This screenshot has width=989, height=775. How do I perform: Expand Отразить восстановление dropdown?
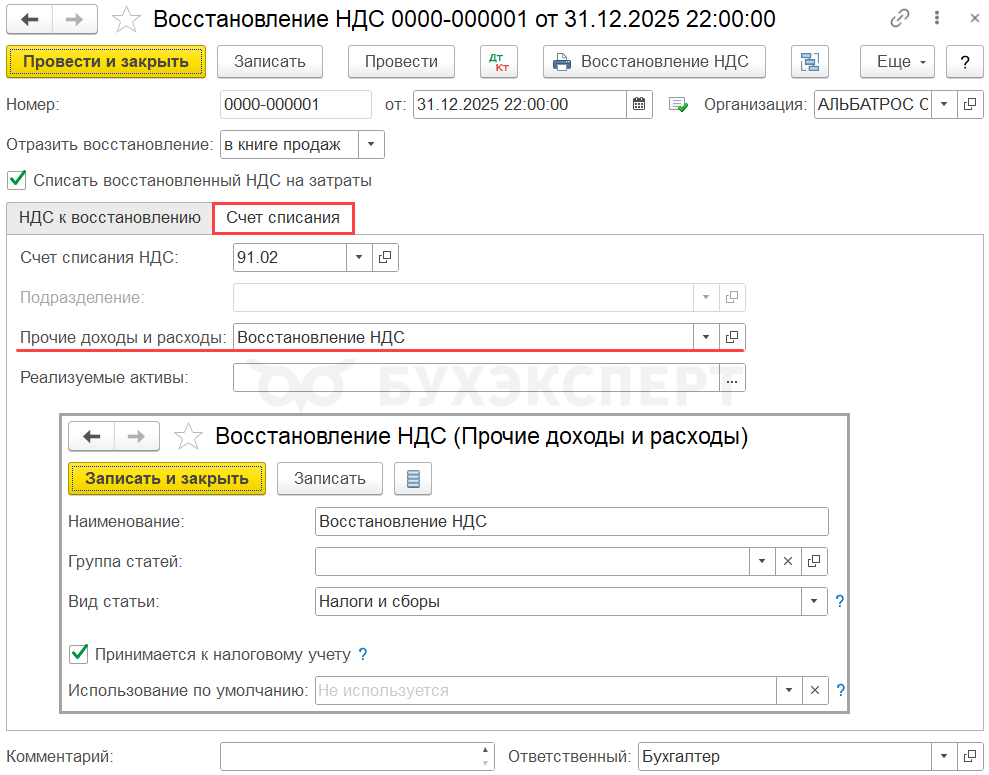pos(371,145)
